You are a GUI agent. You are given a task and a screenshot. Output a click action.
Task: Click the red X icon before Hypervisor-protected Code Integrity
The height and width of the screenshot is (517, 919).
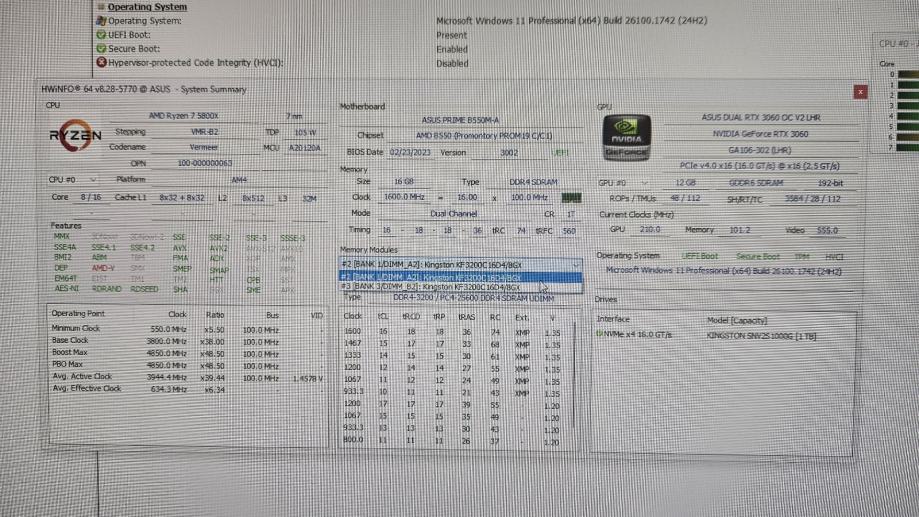(x=101, y=62)
